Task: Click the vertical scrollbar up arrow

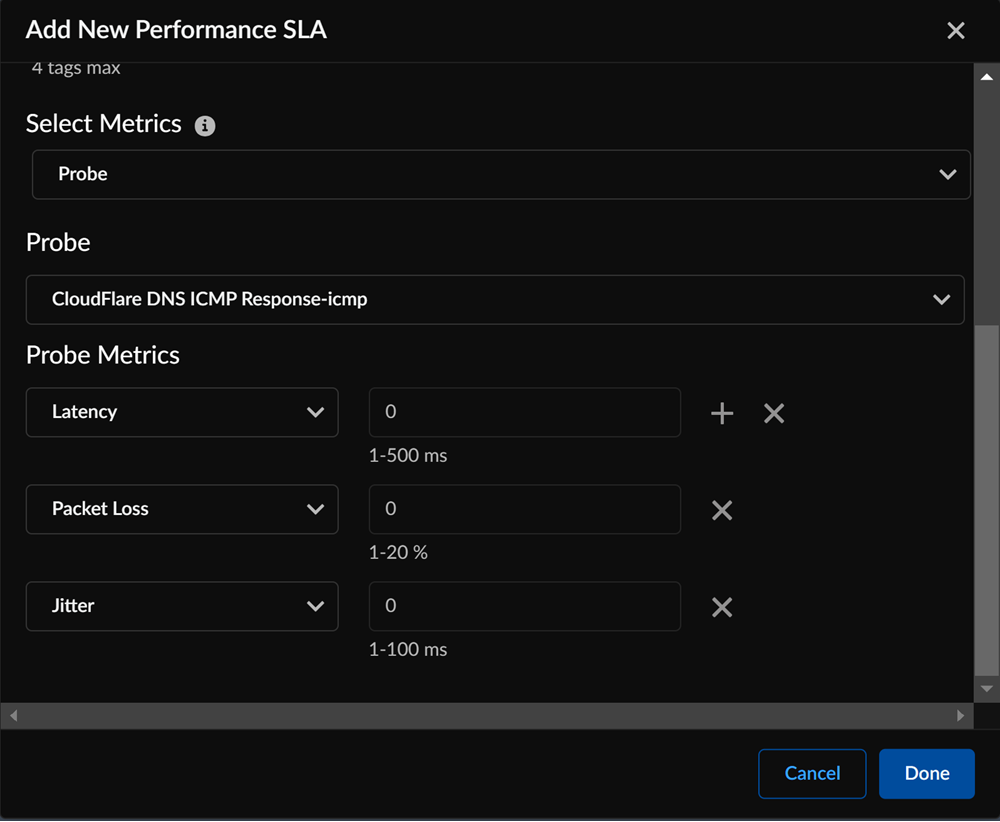Action: 987,77
